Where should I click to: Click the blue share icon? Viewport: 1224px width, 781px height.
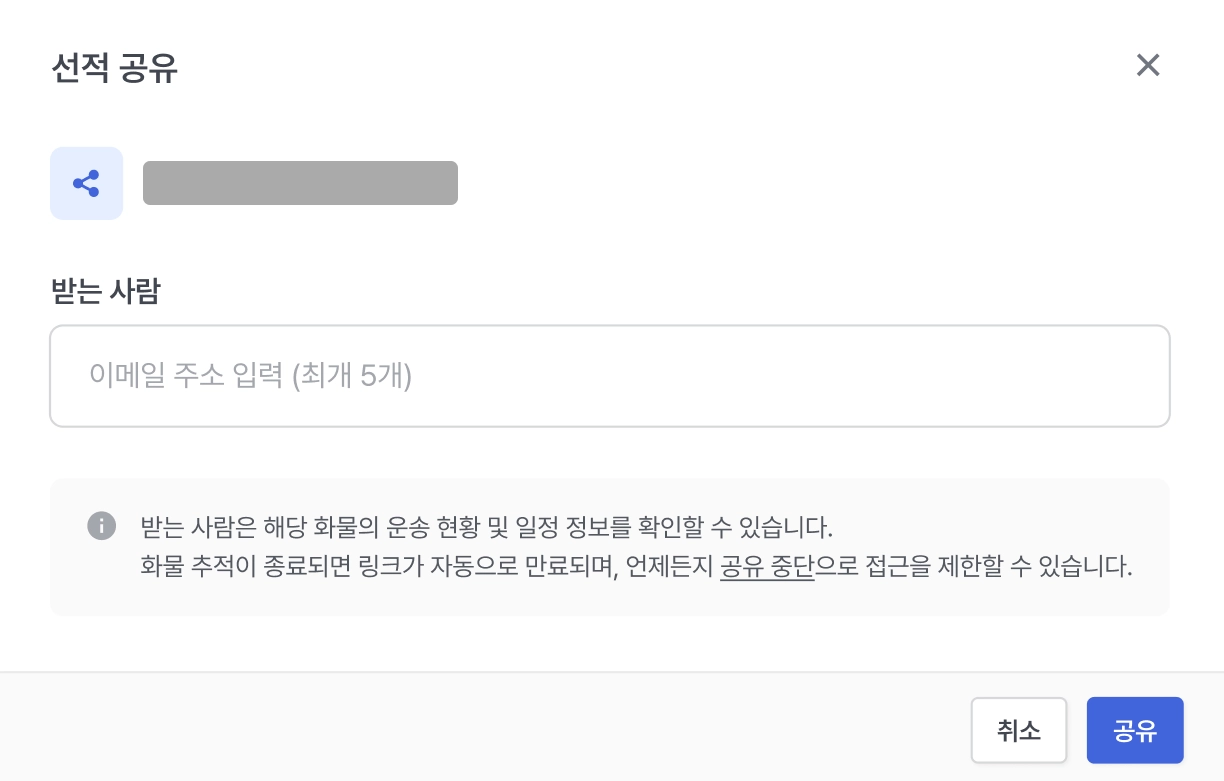tap(86, 183)
